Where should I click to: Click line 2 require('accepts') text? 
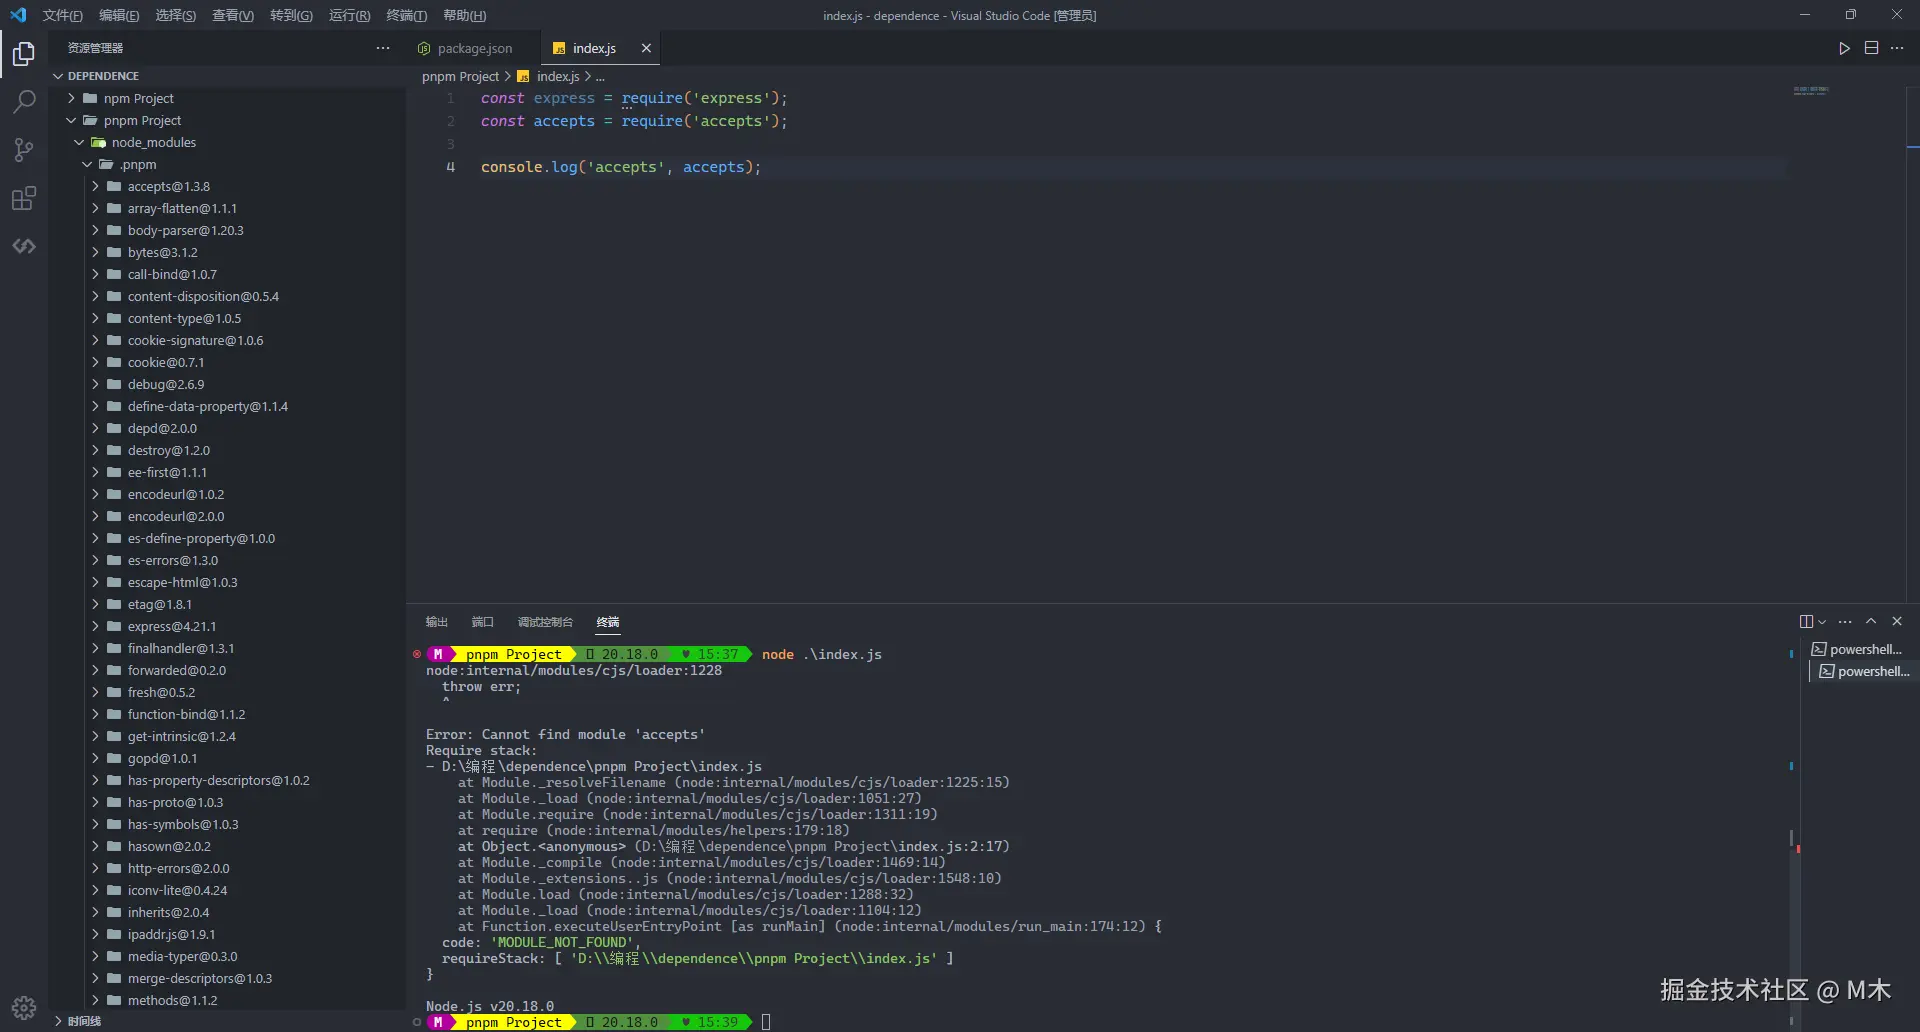703,121
